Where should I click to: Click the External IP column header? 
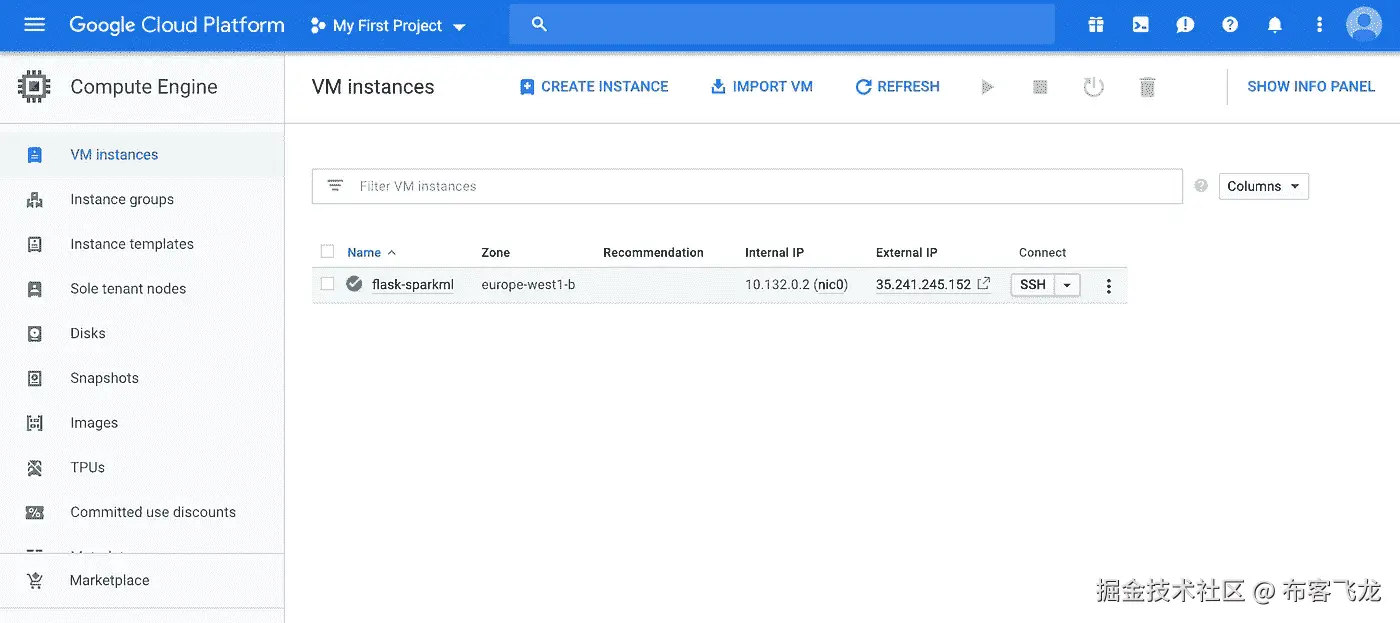point(906,253)
